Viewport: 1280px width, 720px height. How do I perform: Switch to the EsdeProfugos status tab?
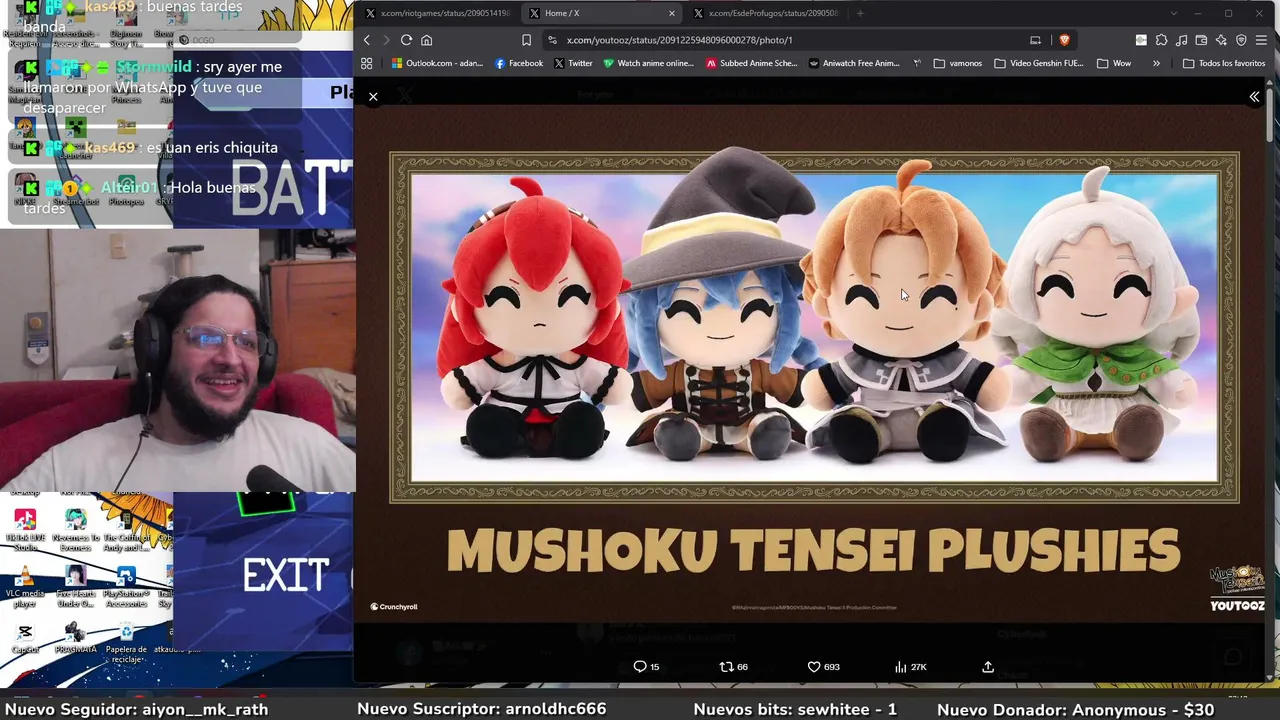[765, 13]
